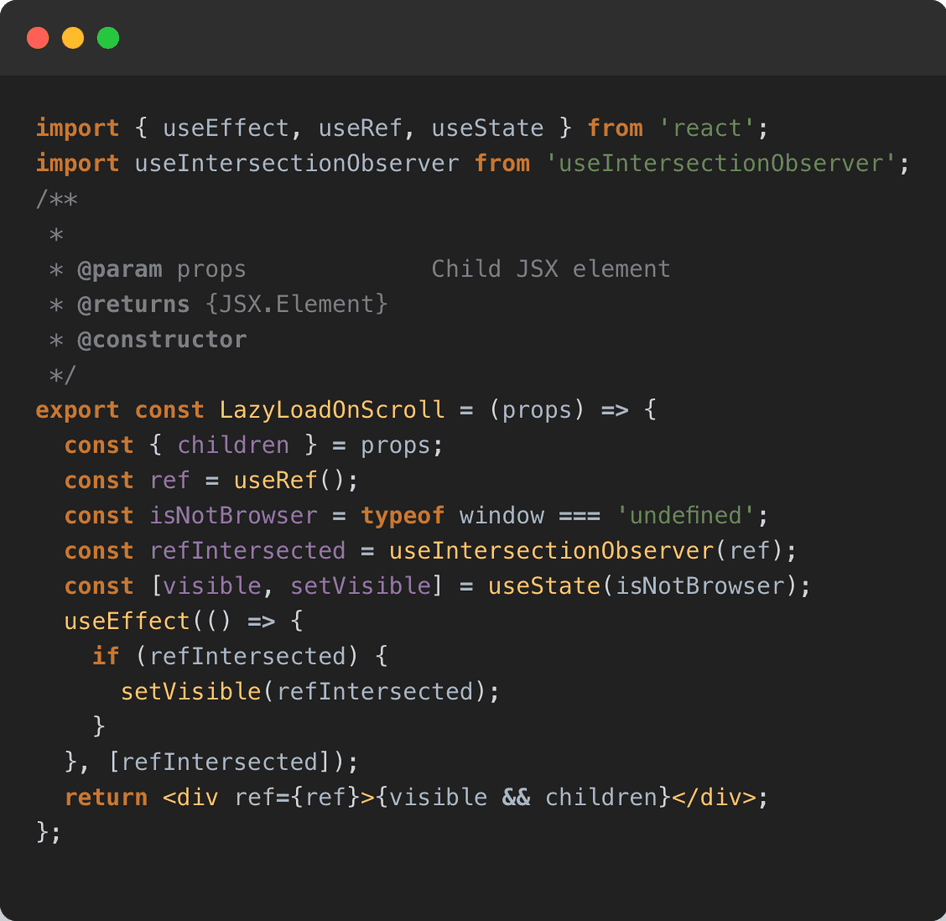Image resolution: width=946 pixels, height=921 pixels.
Task: Click the 'react' string in first import
Action: point(706,128)
